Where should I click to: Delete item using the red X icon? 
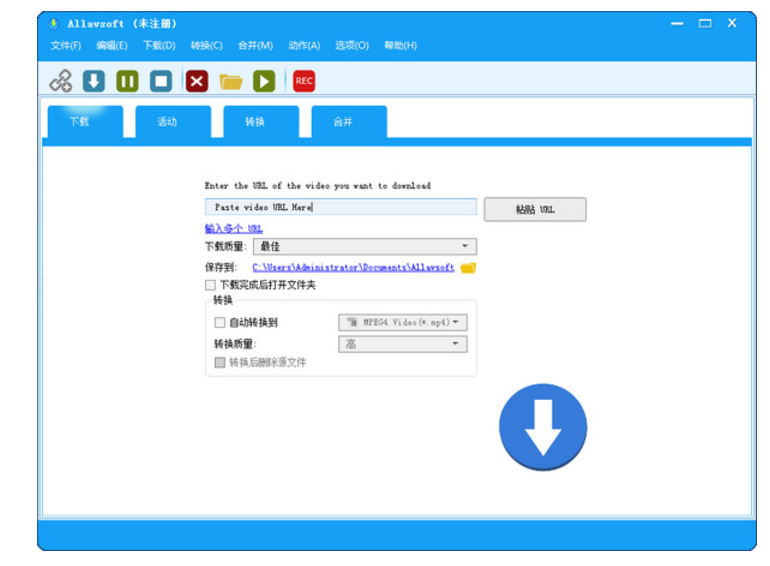click(197, 81)
